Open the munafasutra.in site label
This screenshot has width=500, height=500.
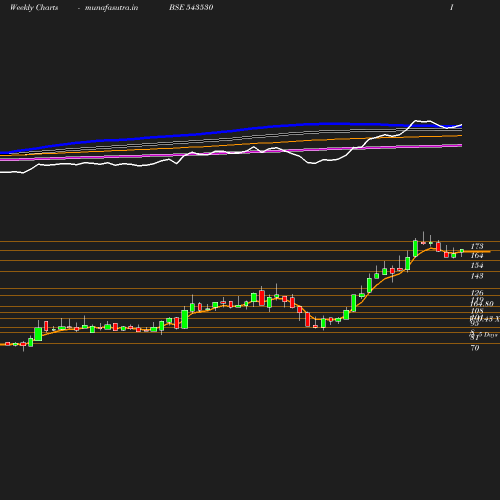111,8
